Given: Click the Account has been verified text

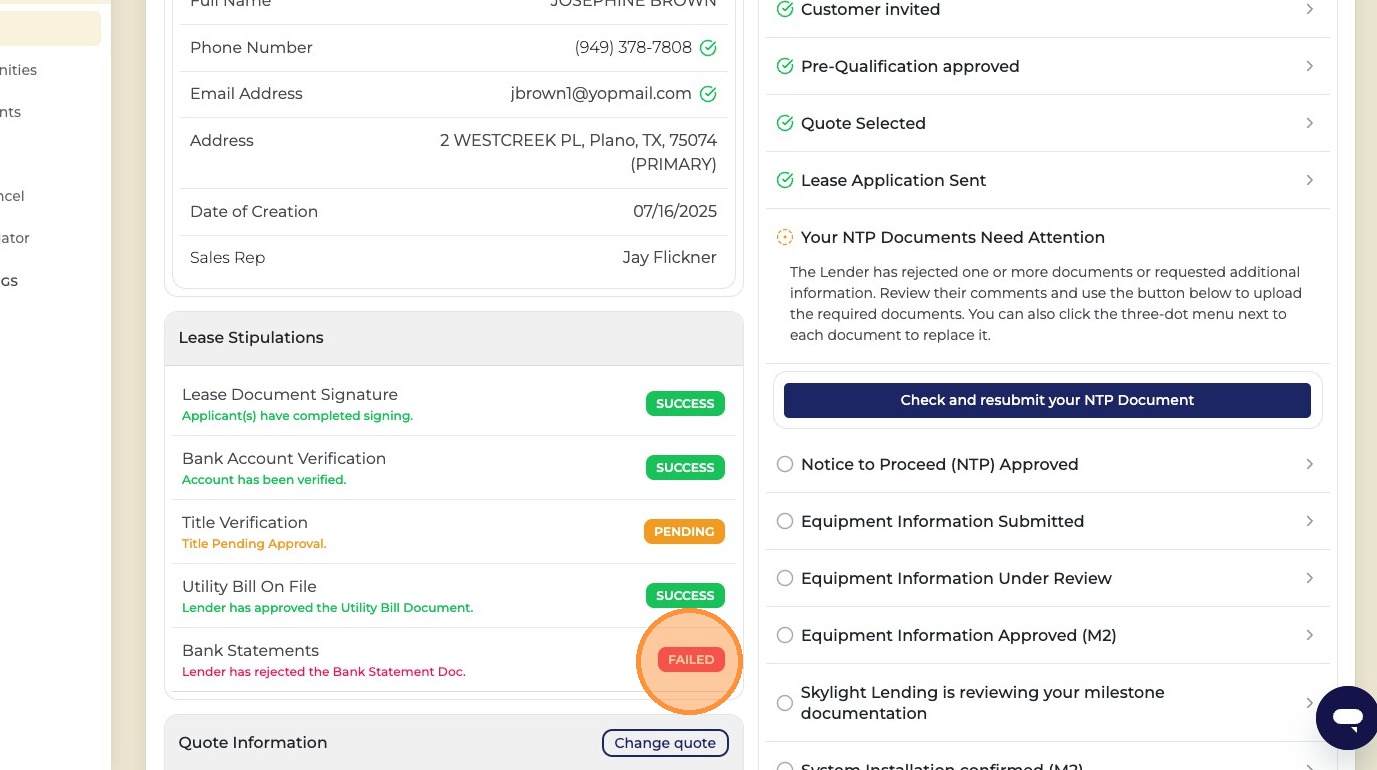Looking at the screenshot, I should coord(264,480).
